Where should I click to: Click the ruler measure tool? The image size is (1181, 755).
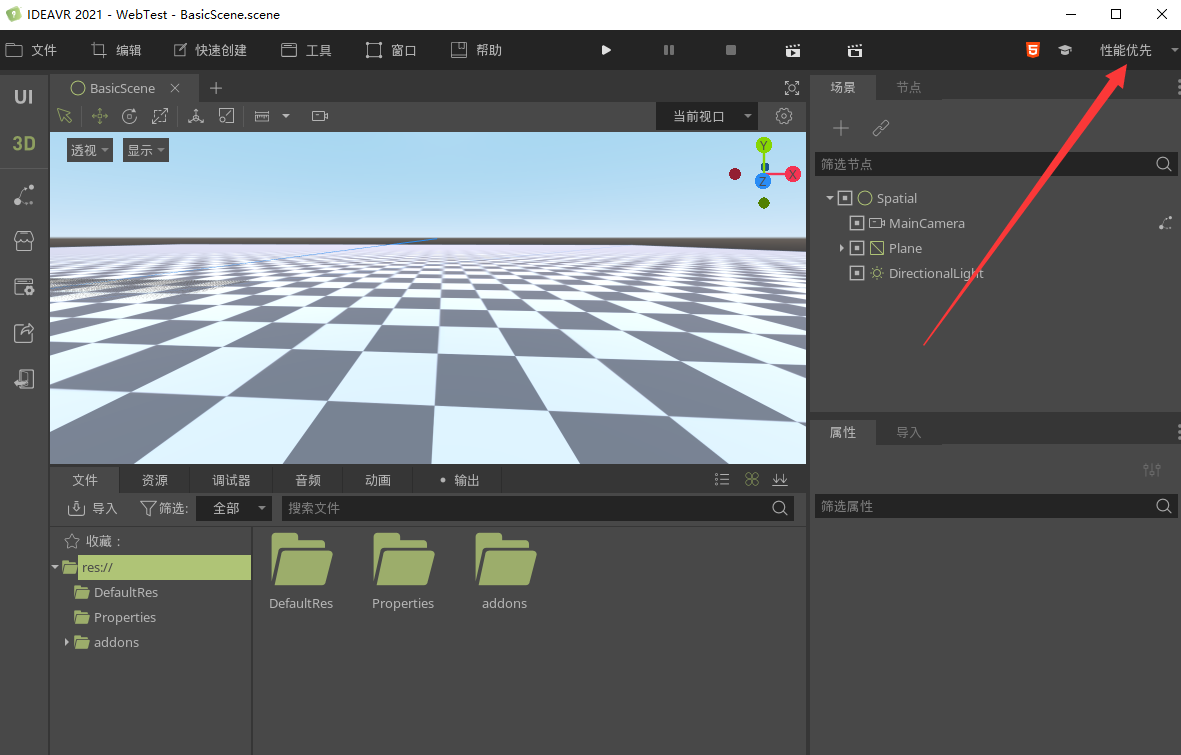click(x=262, y=116)
